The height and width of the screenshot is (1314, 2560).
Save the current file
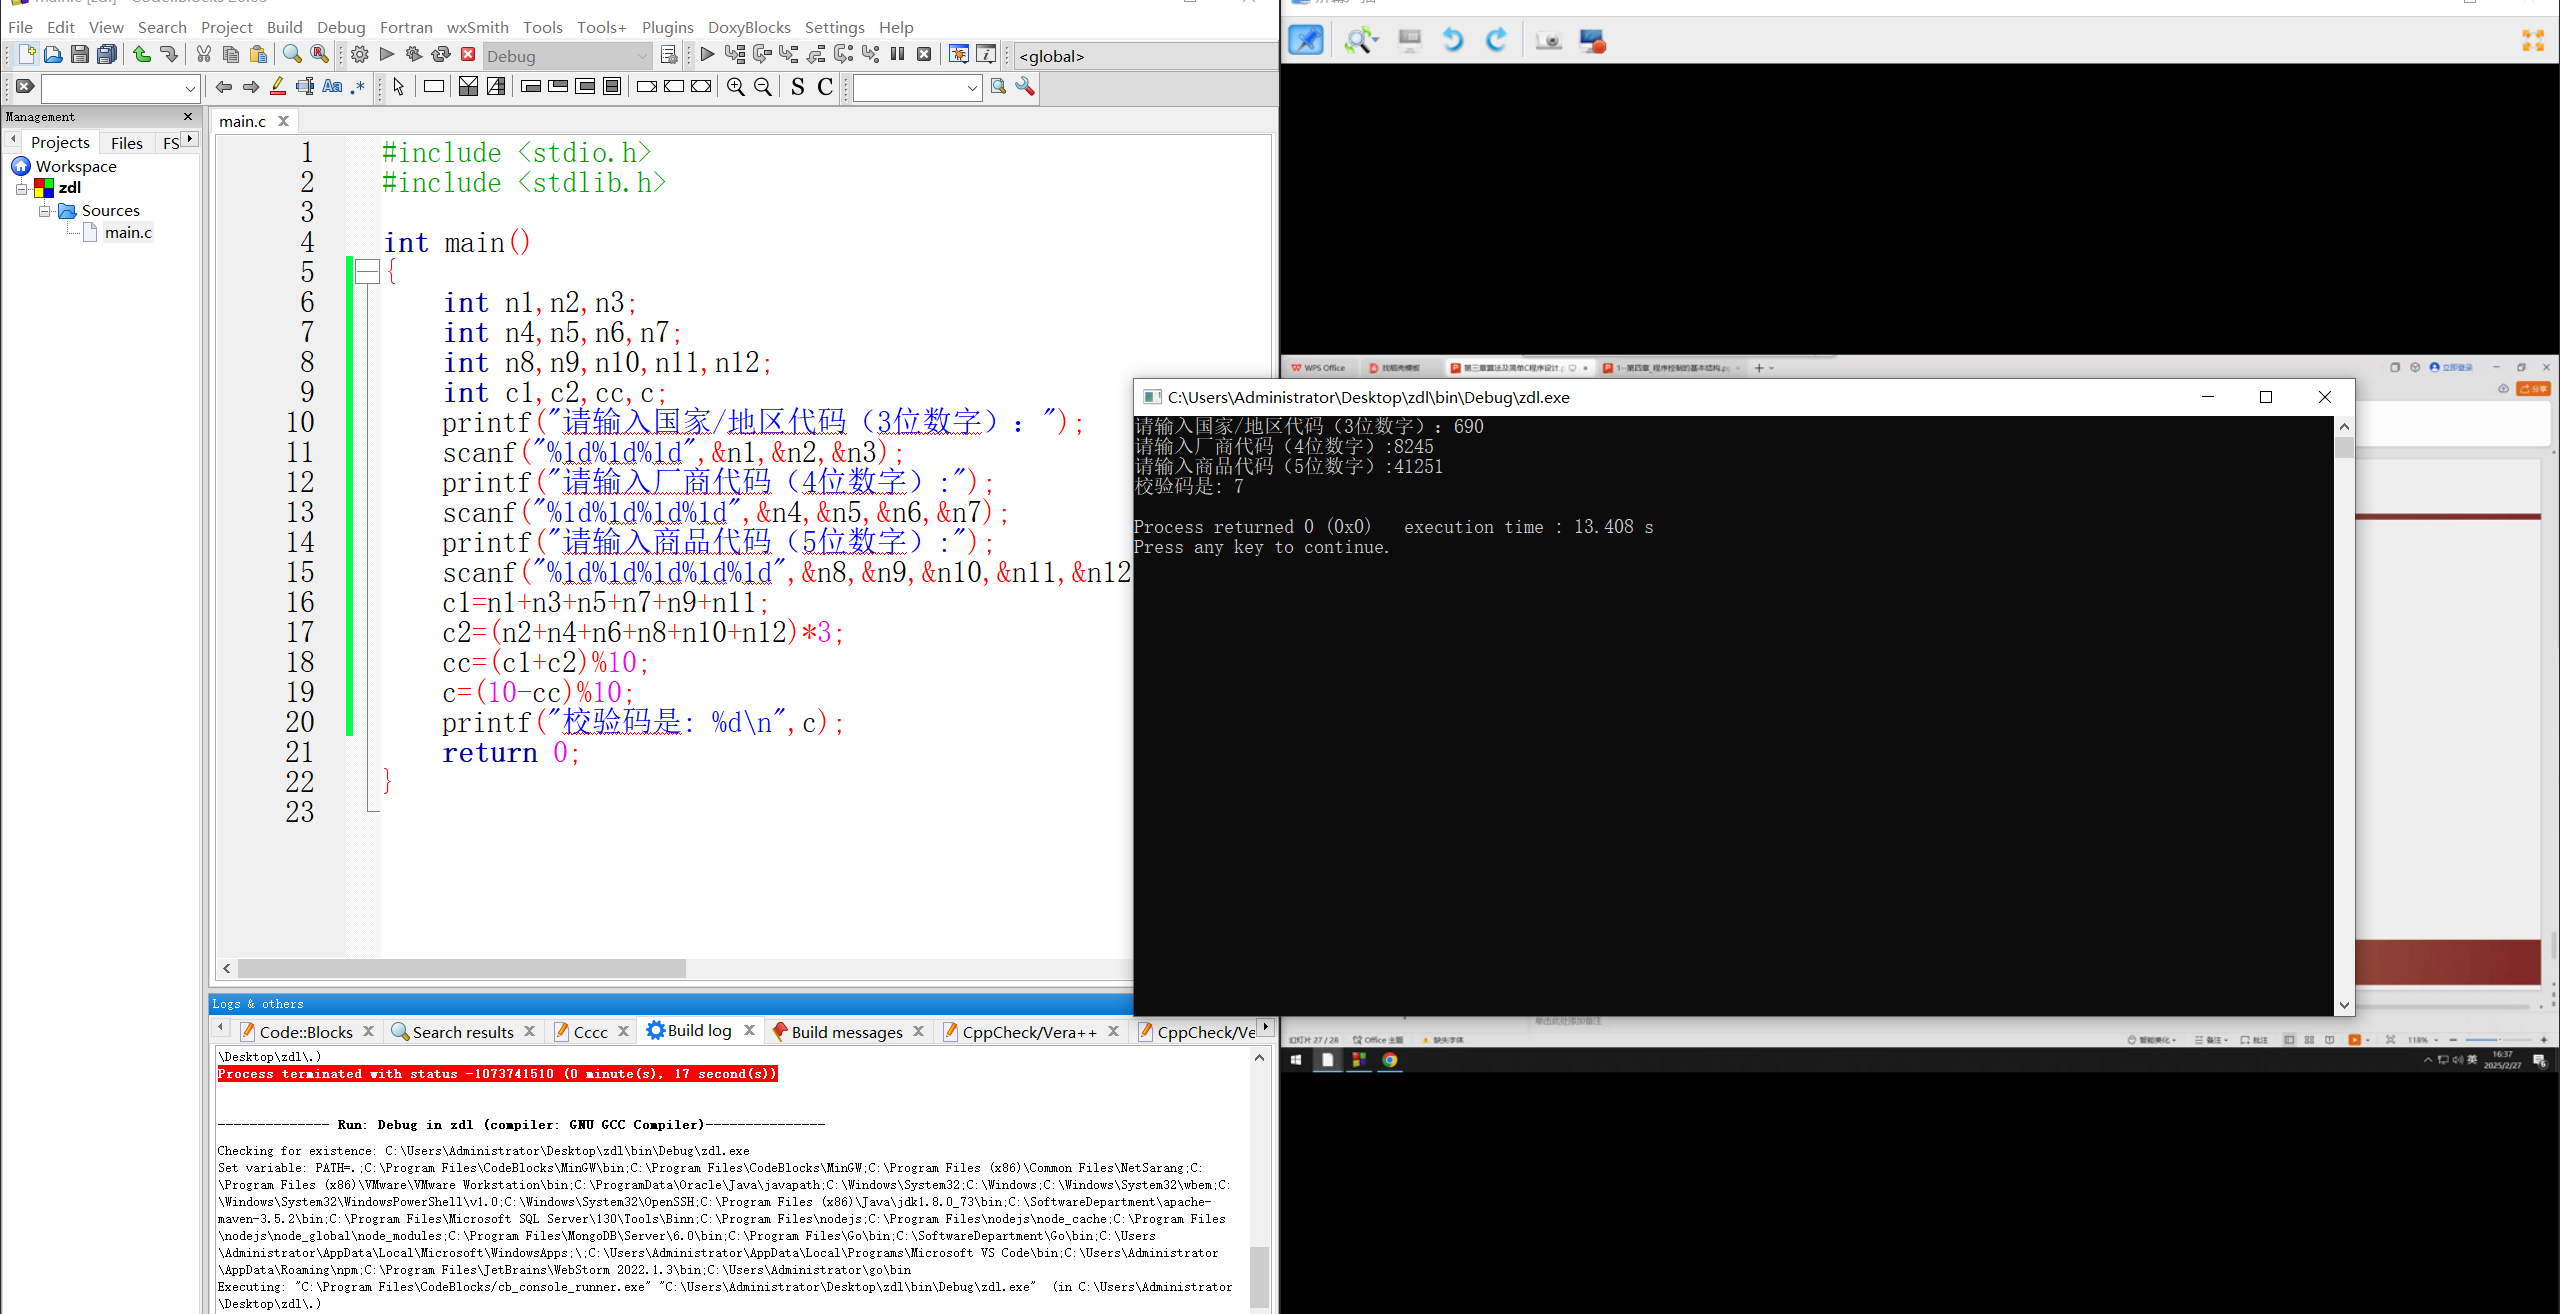tap(80, 55)
